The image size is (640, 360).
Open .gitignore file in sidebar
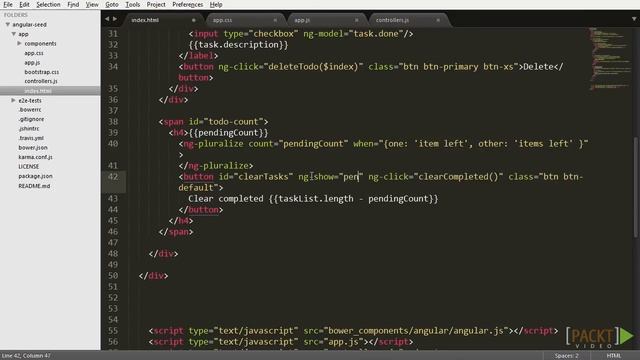pos(31,119)
